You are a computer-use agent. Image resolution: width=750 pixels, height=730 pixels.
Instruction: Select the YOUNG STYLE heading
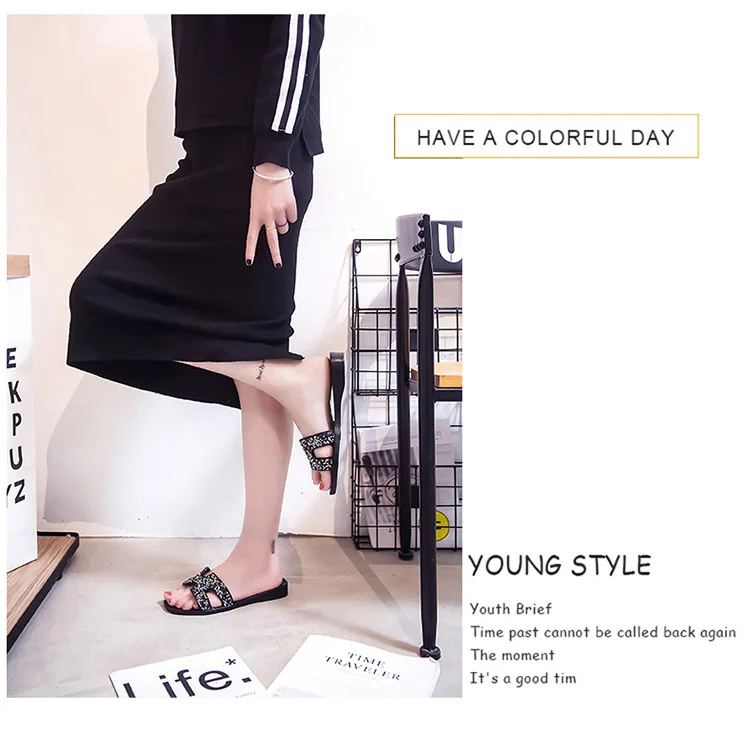[x=559, y=565]
